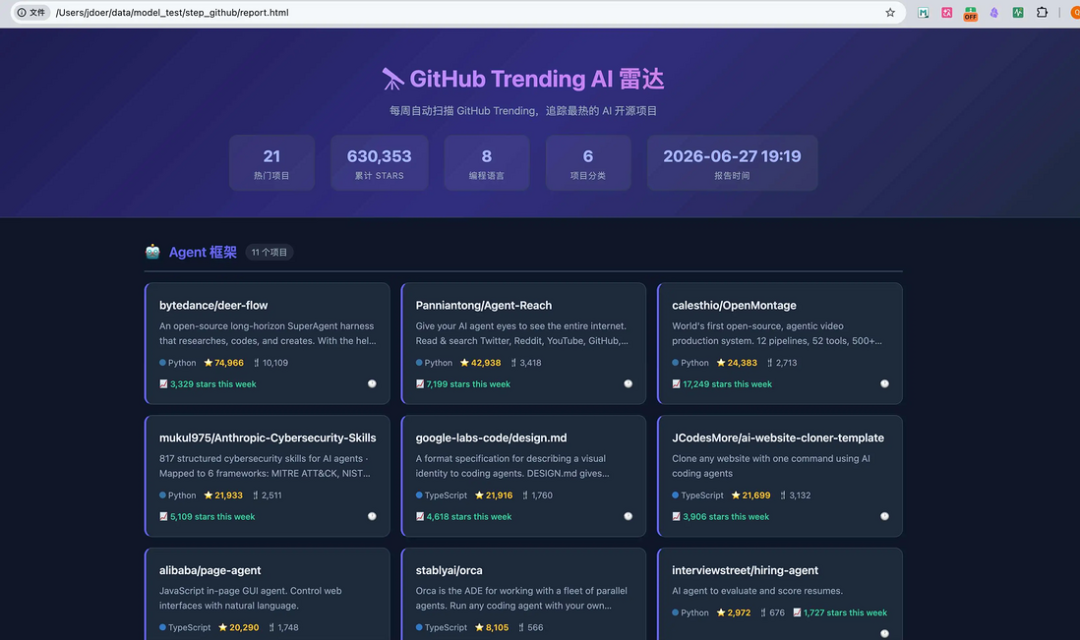Click the address bar file path
The width and height of the screenshot is (1080, 640).
pos(172,12)
